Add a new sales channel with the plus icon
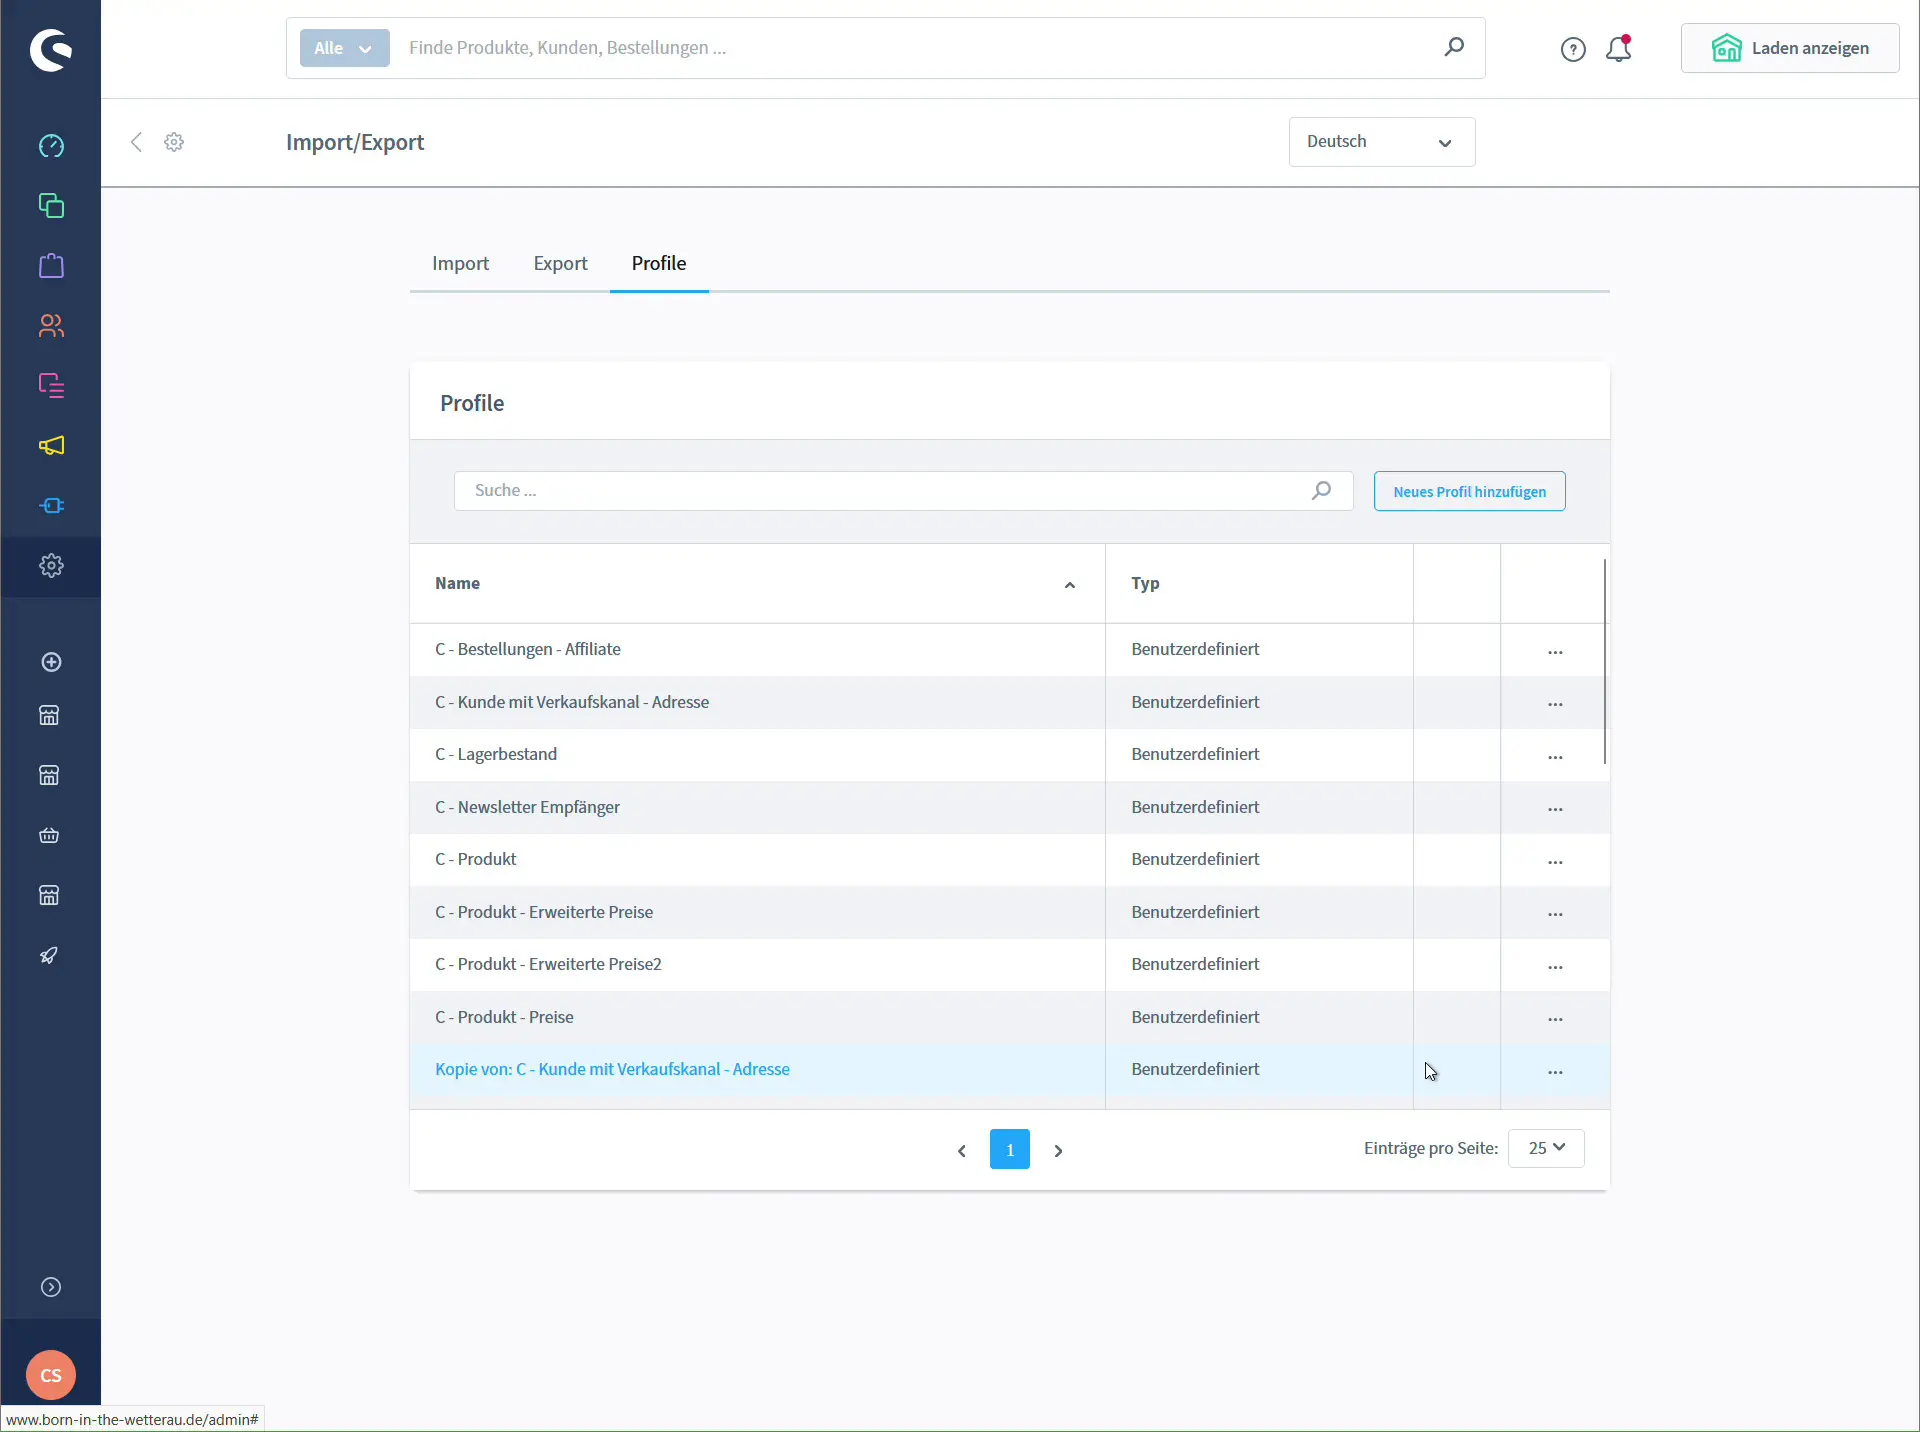This screenshot has height=1432, width=1920. [x=51, y=662]
